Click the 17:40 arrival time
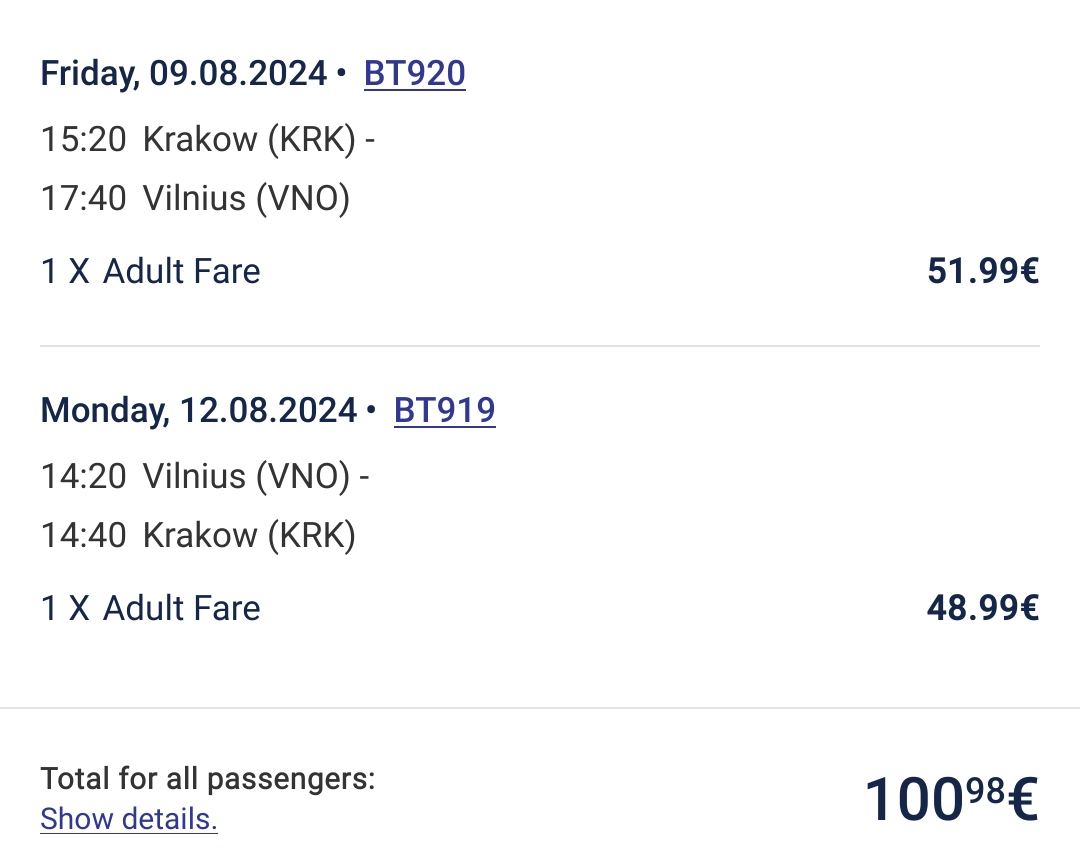Image resolution: width=1080 pixels, height=865 pixels. [83, 198]
